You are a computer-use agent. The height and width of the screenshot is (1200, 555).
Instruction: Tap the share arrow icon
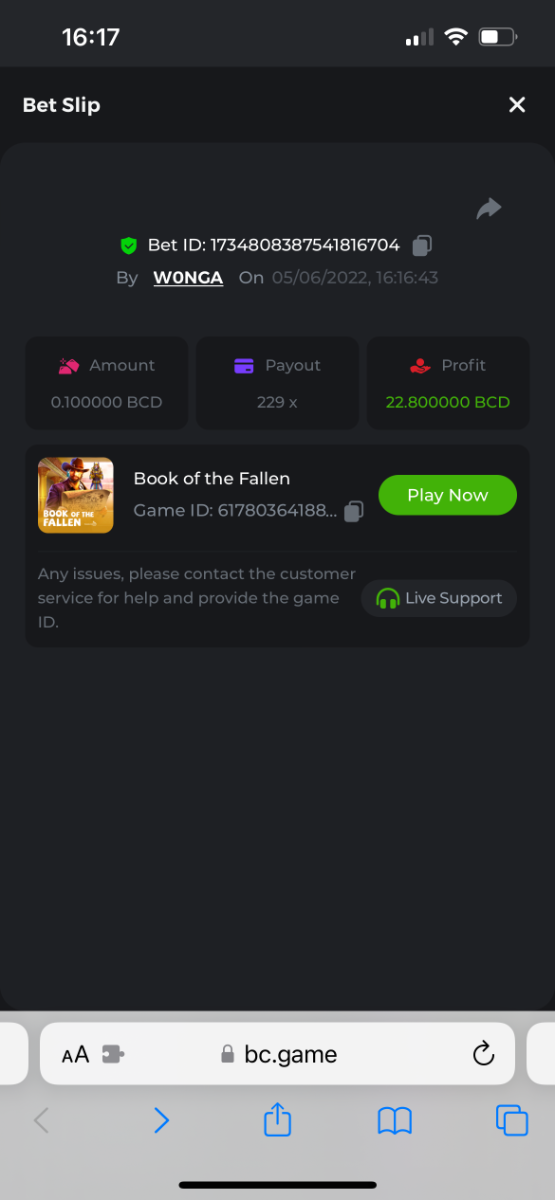coord(489,208)
